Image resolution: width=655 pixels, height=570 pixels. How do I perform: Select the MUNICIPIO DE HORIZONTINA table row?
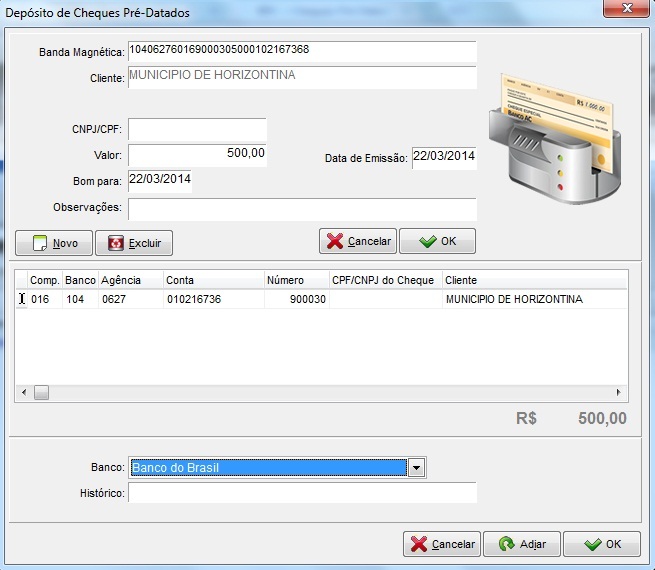pos(320,299)
